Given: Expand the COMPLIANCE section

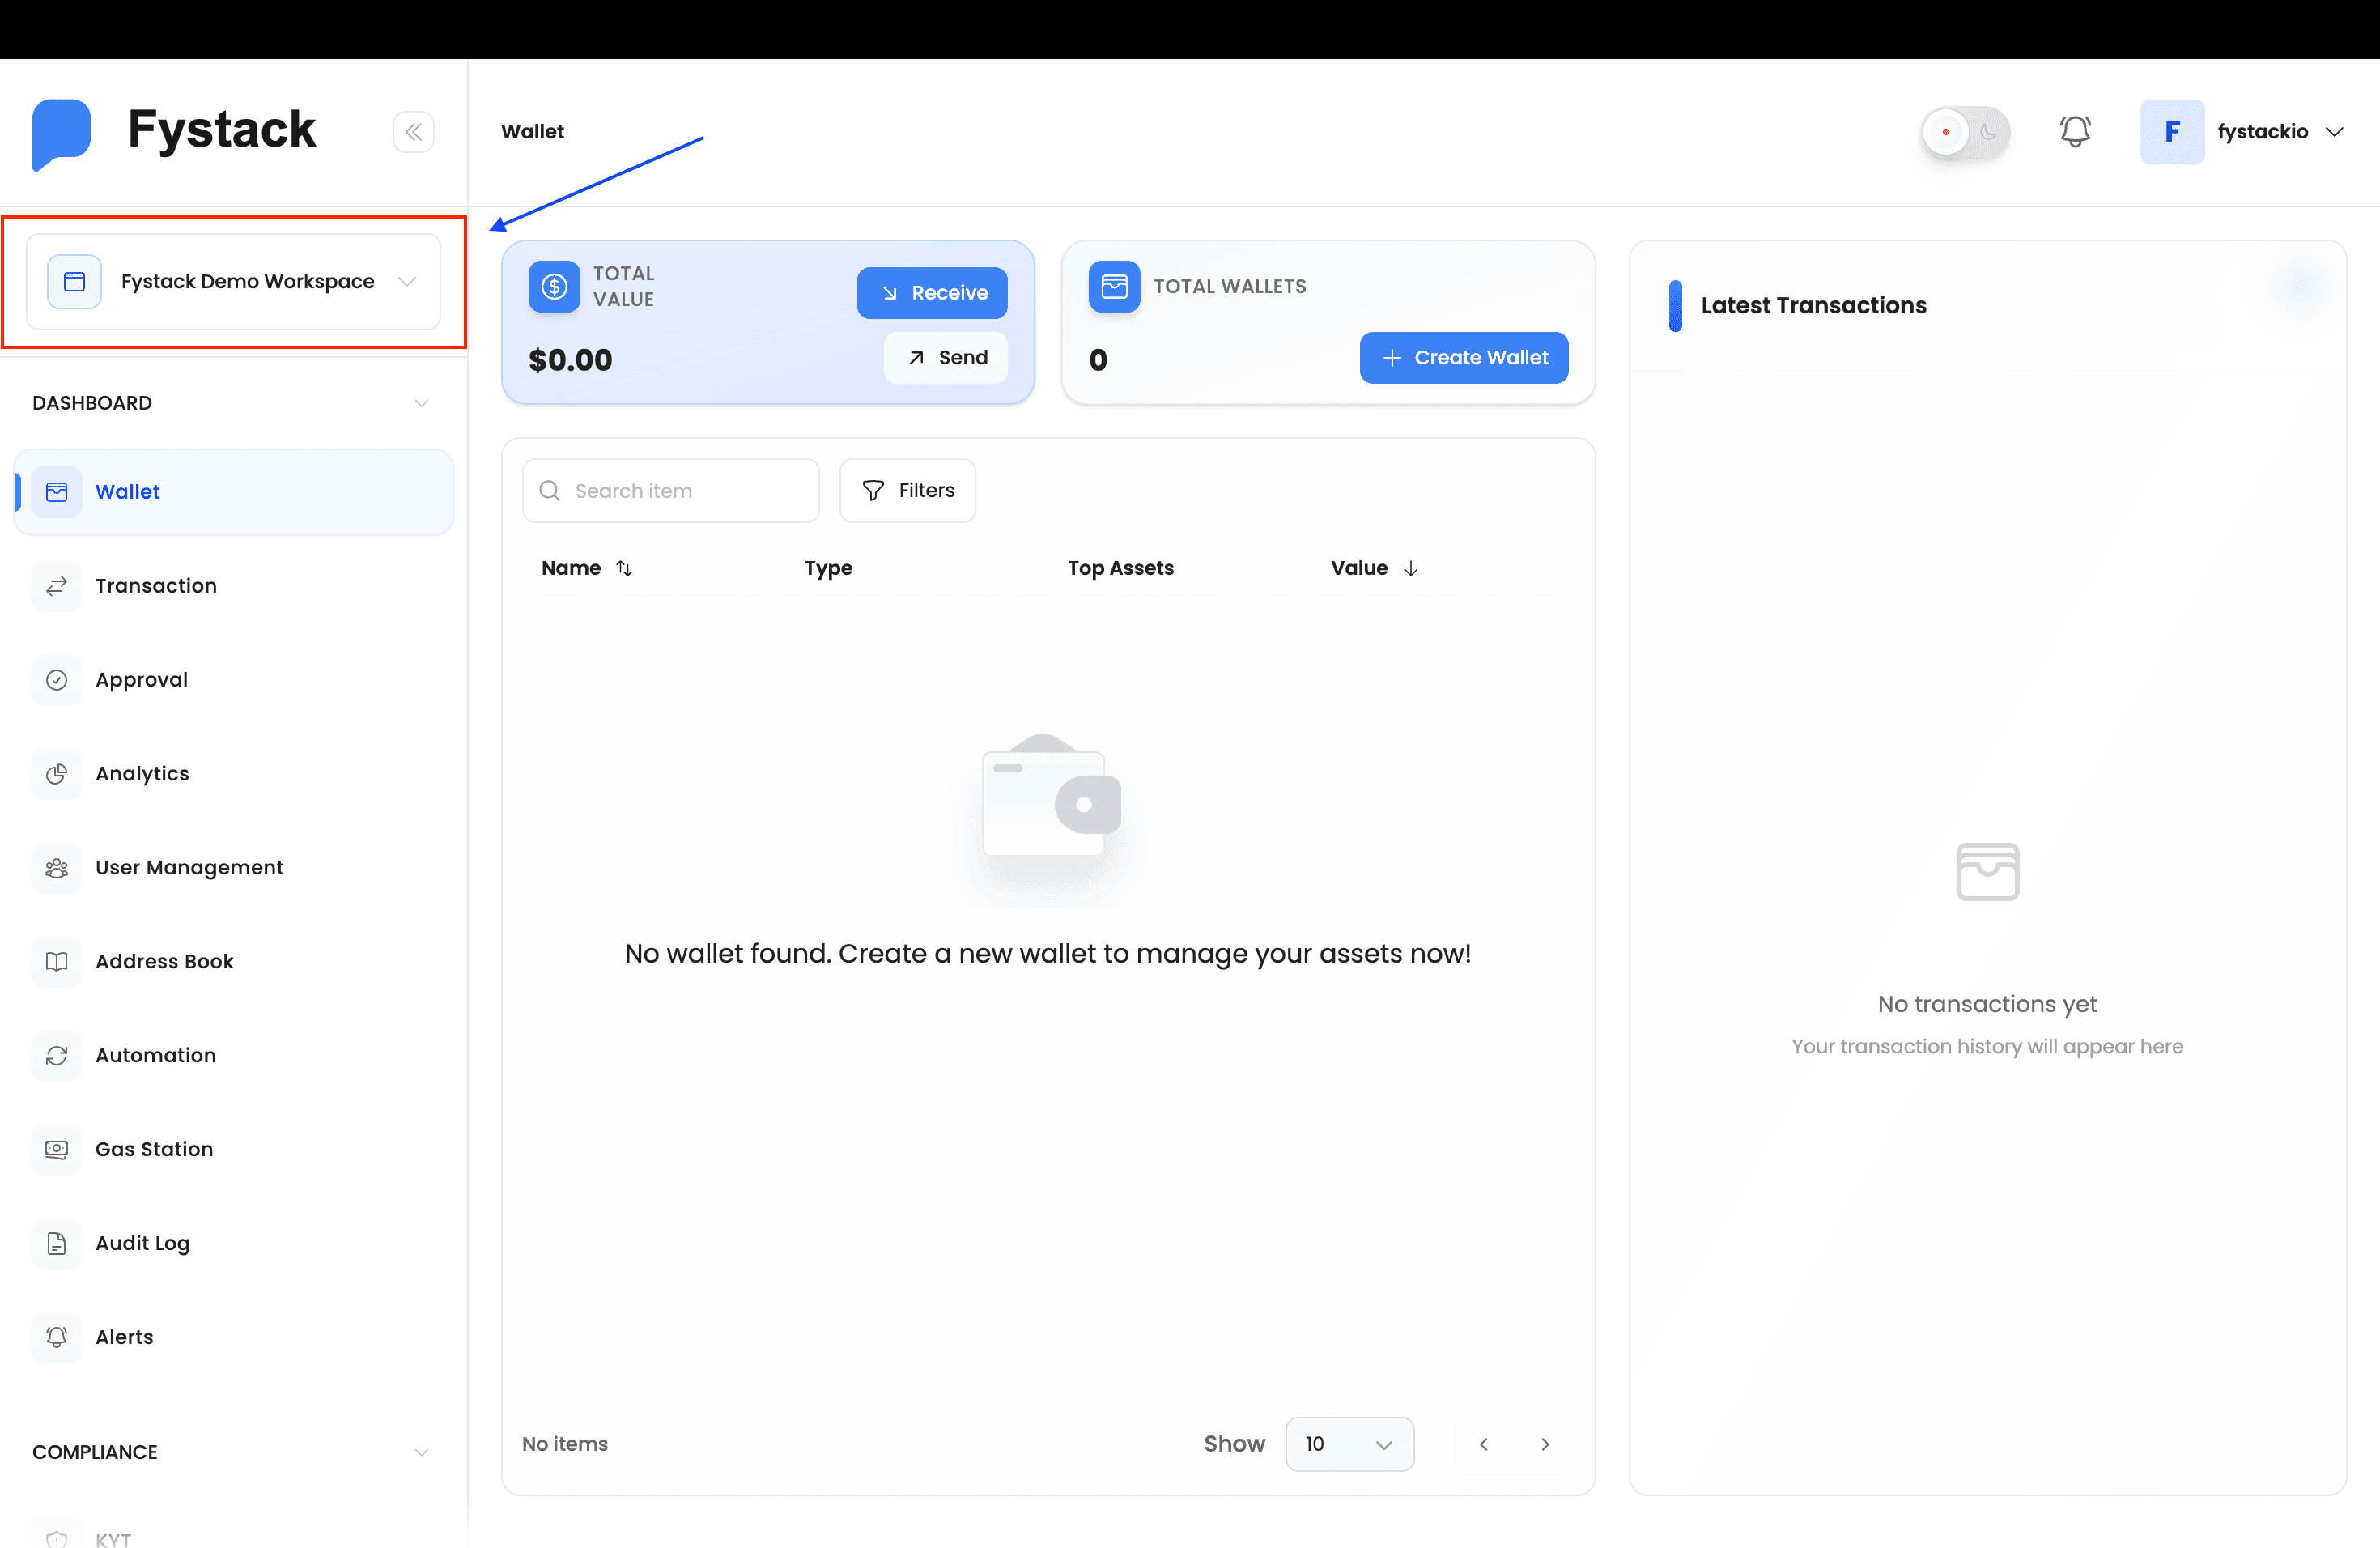Looking at the screenshot, I should [422, 1452].
